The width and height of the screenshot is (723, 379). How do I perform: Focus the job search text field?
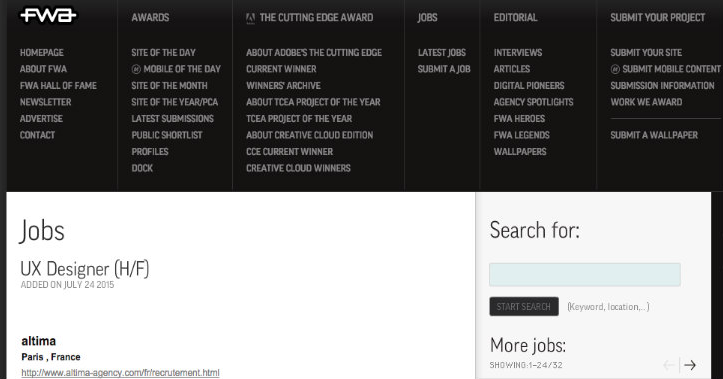[x=585, y=275]
